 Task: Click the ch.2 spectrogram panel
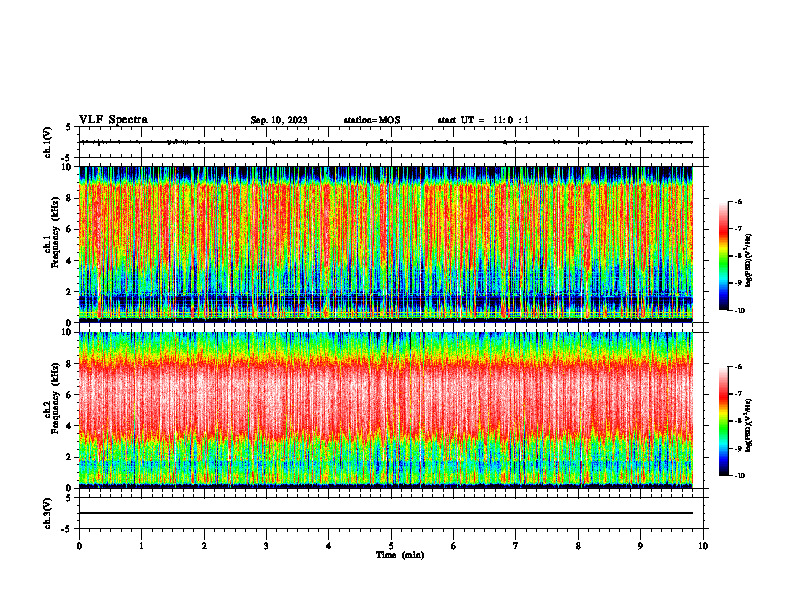pos(386,410)
